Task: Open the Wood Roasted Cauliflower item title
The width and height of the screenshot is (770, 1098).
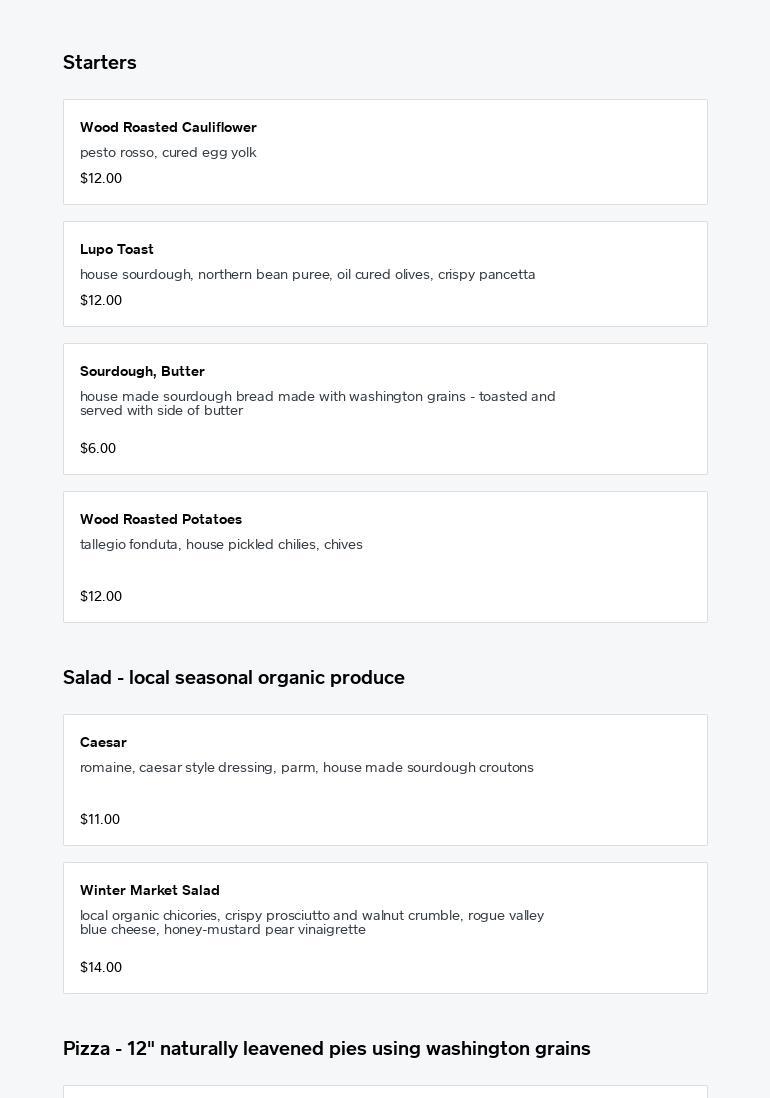Action: [168, 127]
